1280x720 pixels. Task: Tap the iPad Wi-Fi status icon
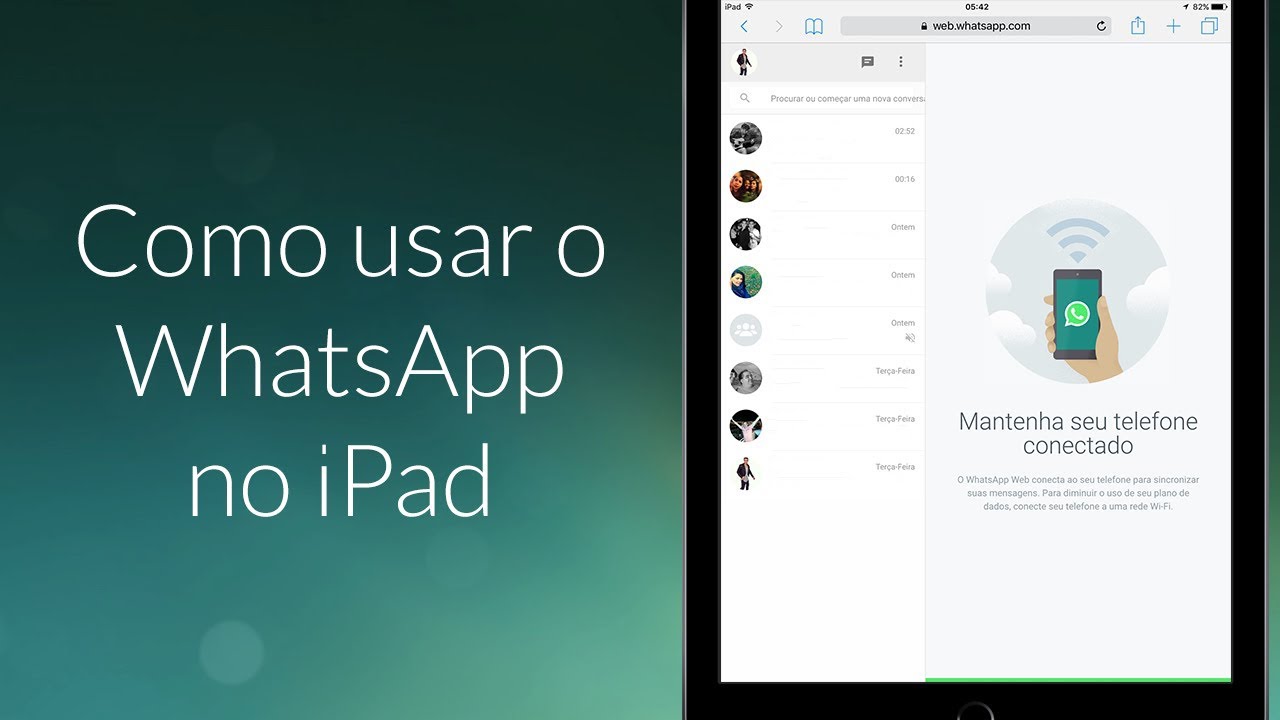[749, 7]
